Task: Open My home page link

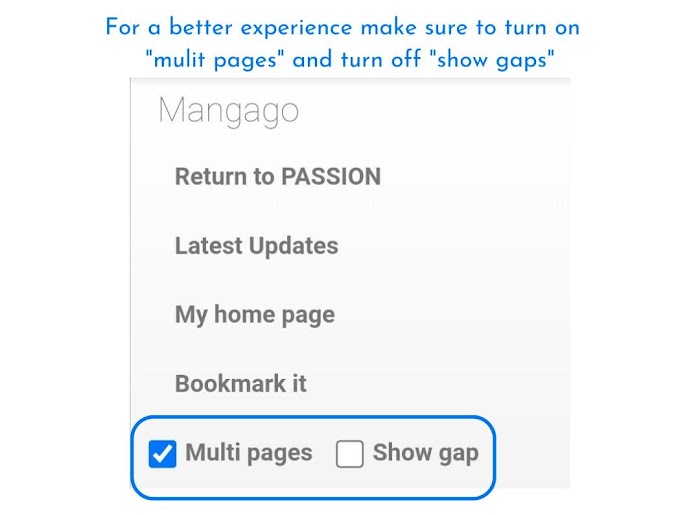Action: point(254,315)
